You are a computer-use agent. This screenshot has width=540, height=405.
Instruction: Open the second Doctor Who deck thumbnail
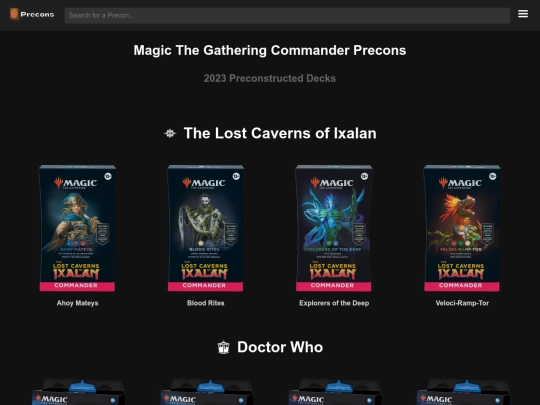tap(207, 392)
